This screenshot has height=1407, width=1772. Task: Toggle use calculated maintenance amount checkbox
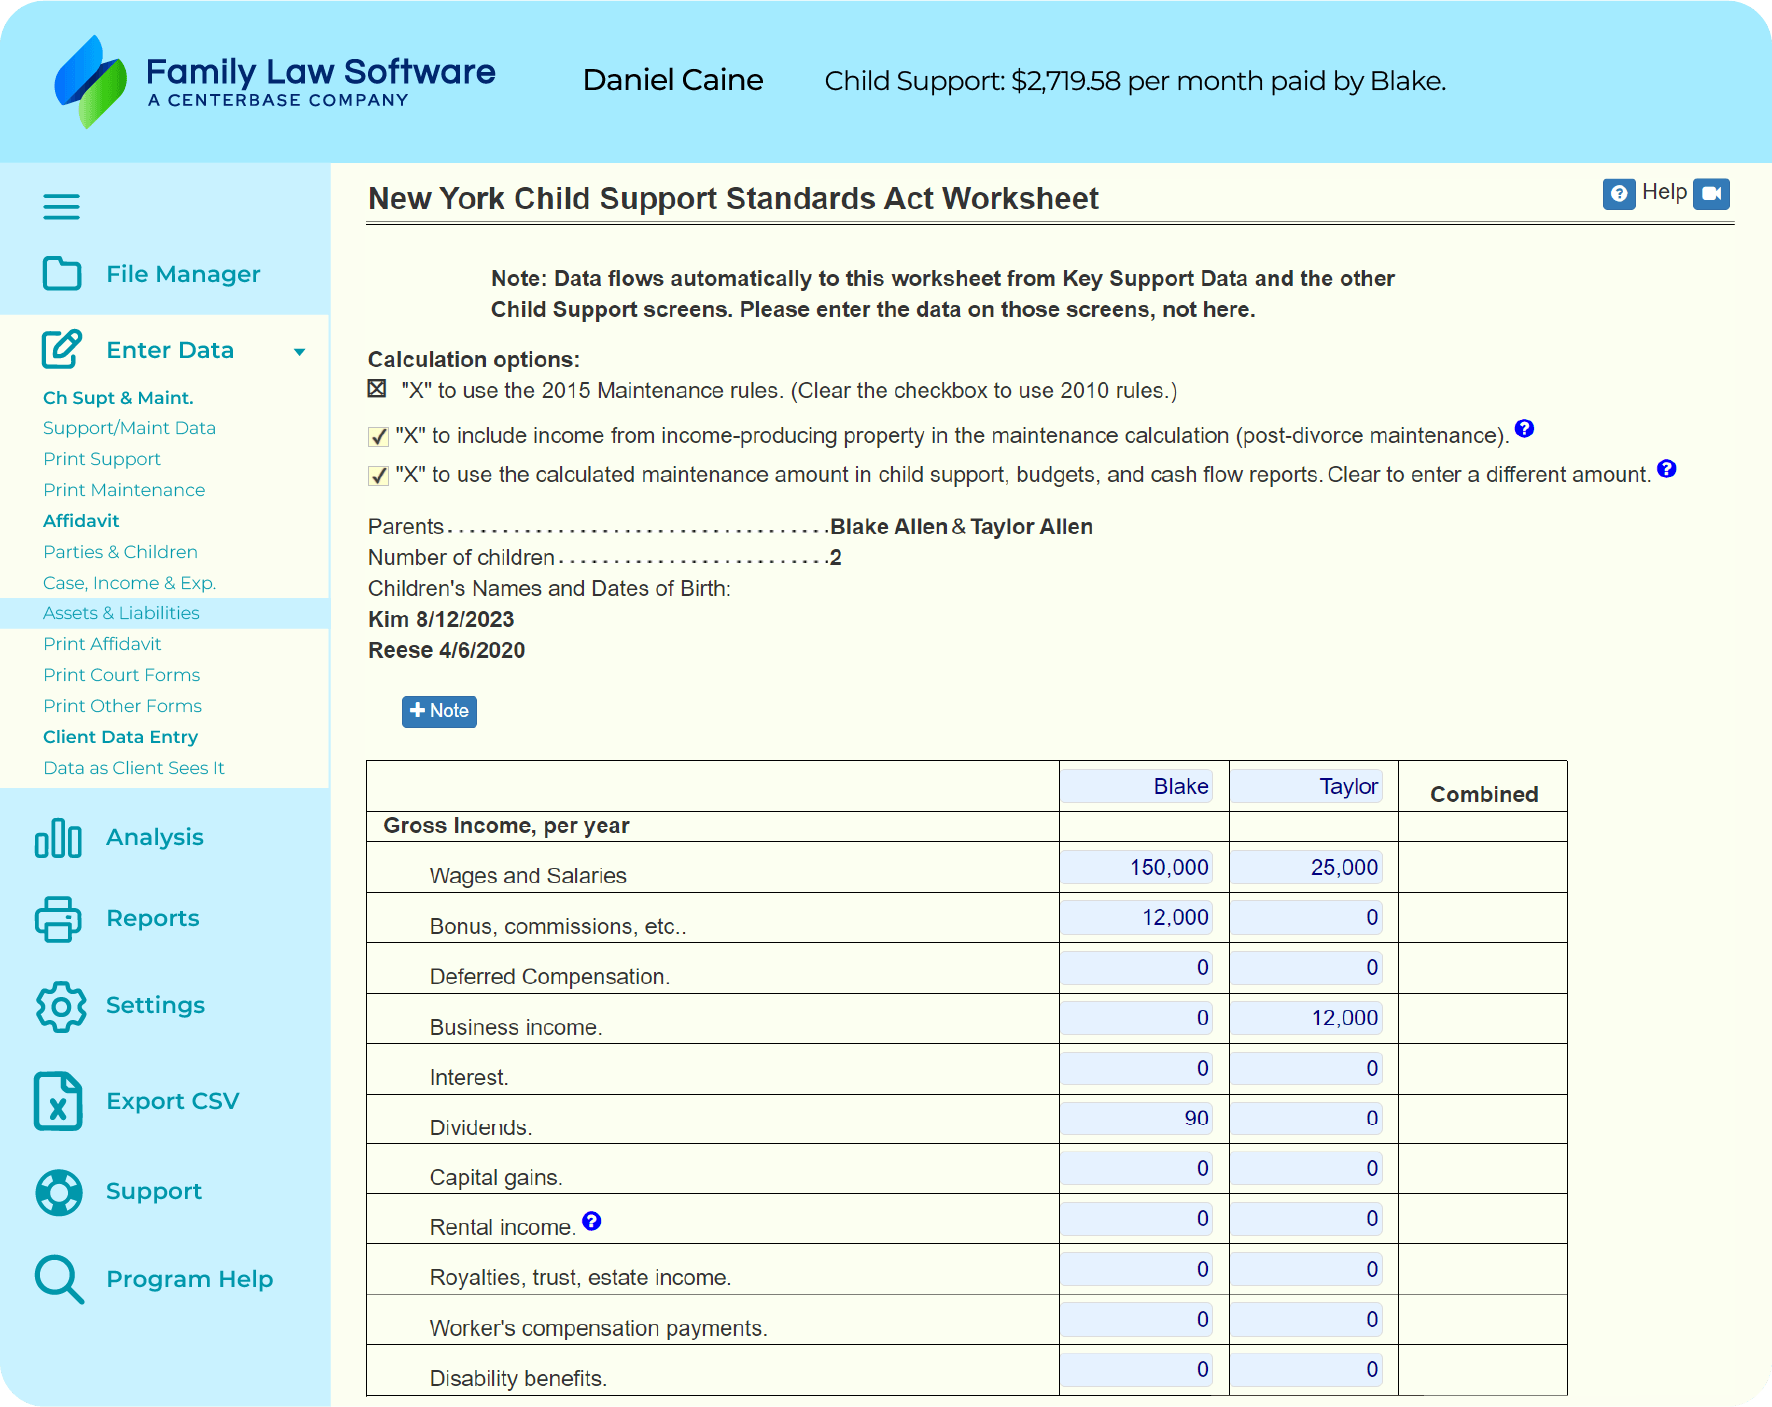tap(378, 475)
